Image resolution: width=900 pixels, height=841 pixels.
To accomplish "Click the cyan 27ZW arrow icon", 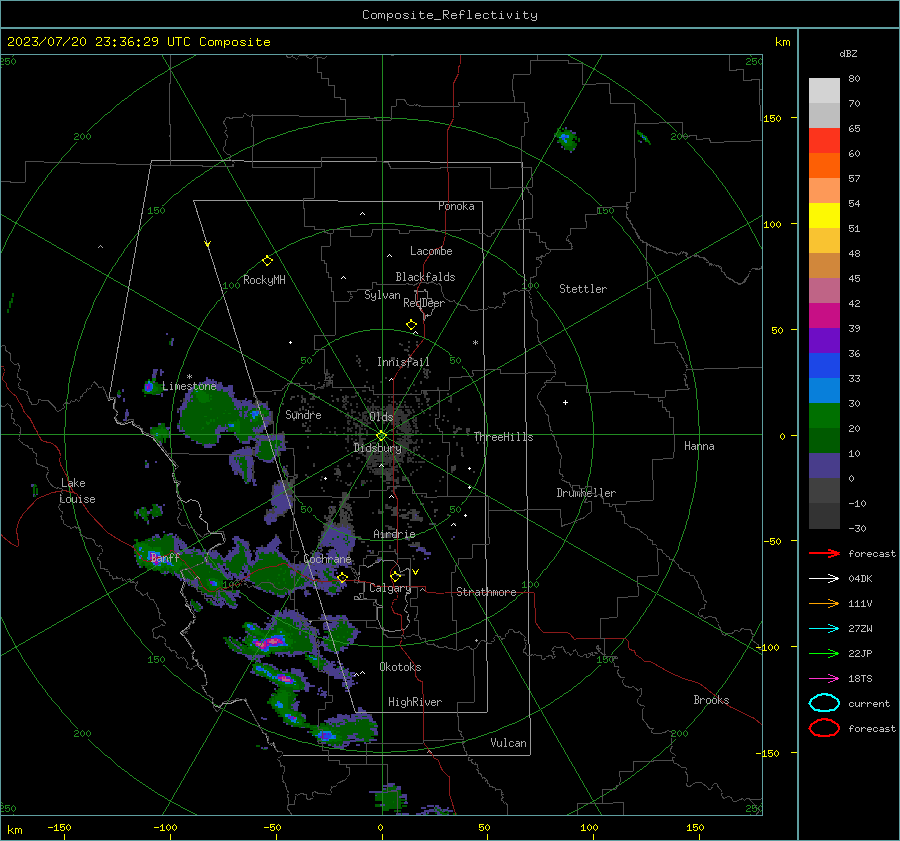I will [824, 629].
